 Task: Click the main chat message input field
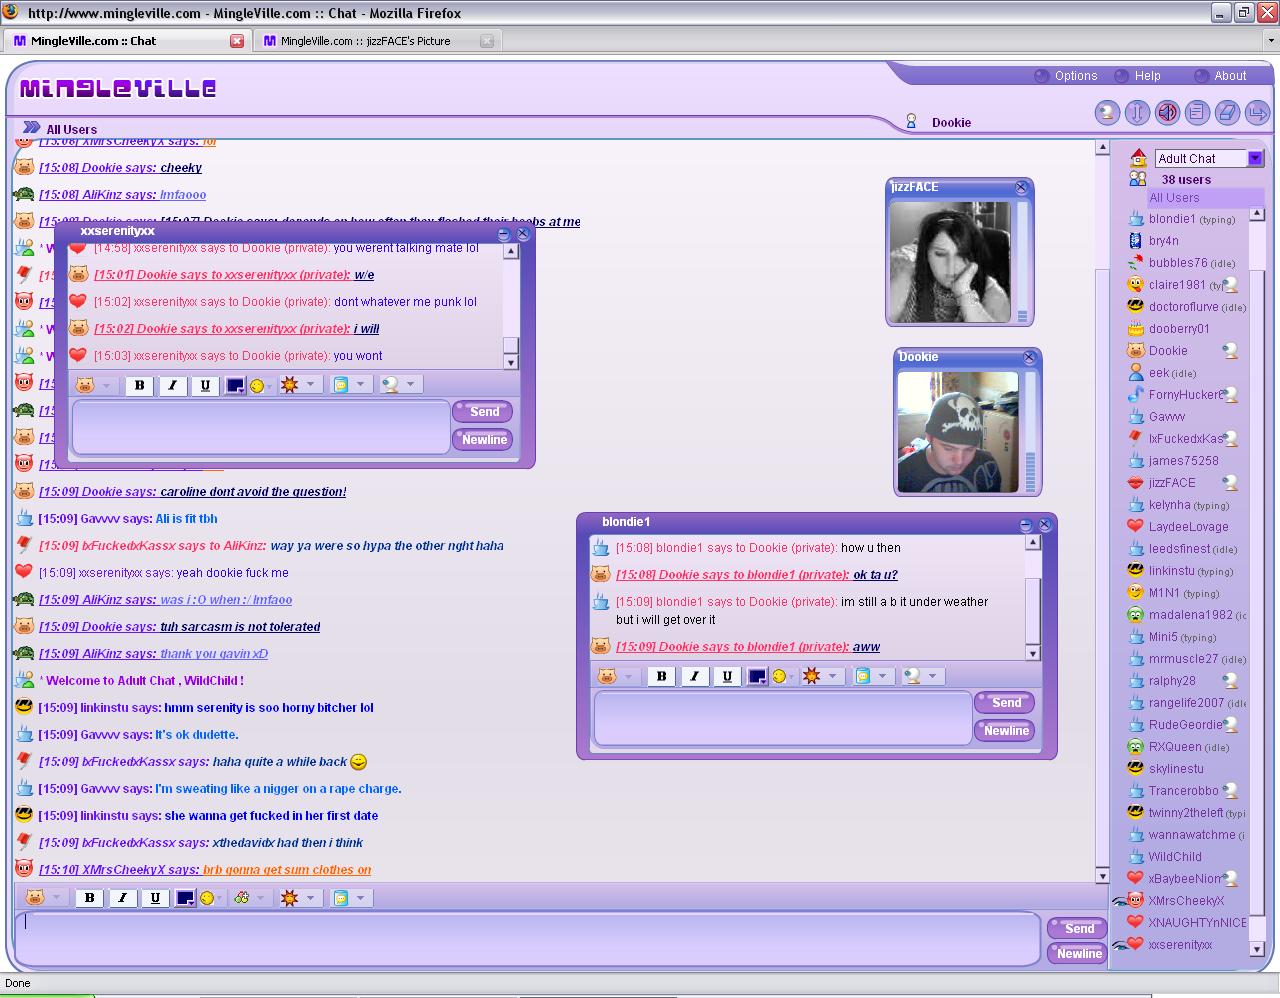(528, 940)
